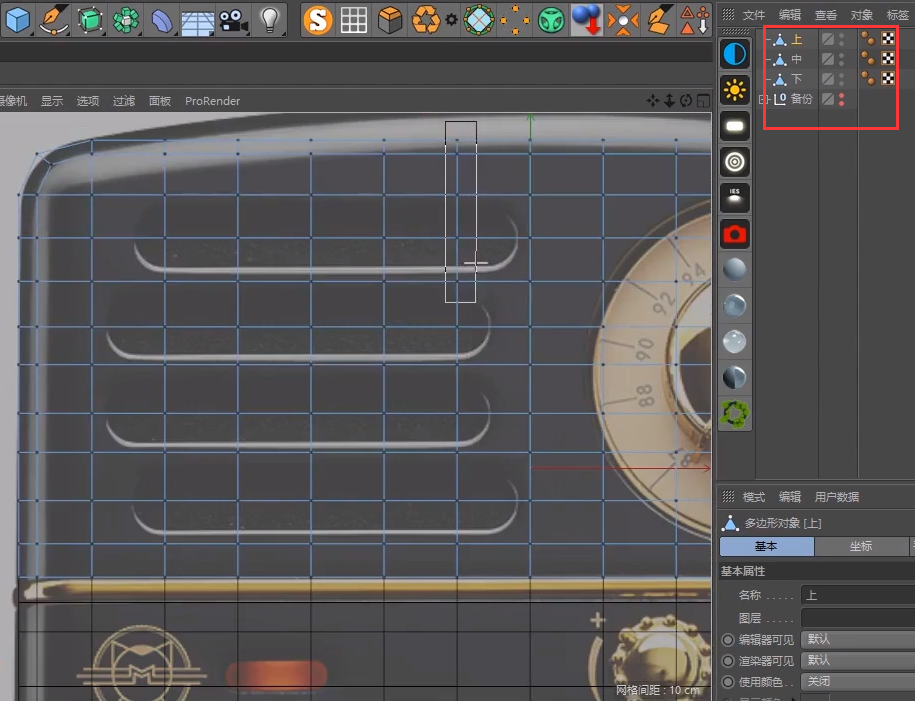Click the IES light icon
The width and height of the screenshot is (915, 701).
tap(735, 197)
